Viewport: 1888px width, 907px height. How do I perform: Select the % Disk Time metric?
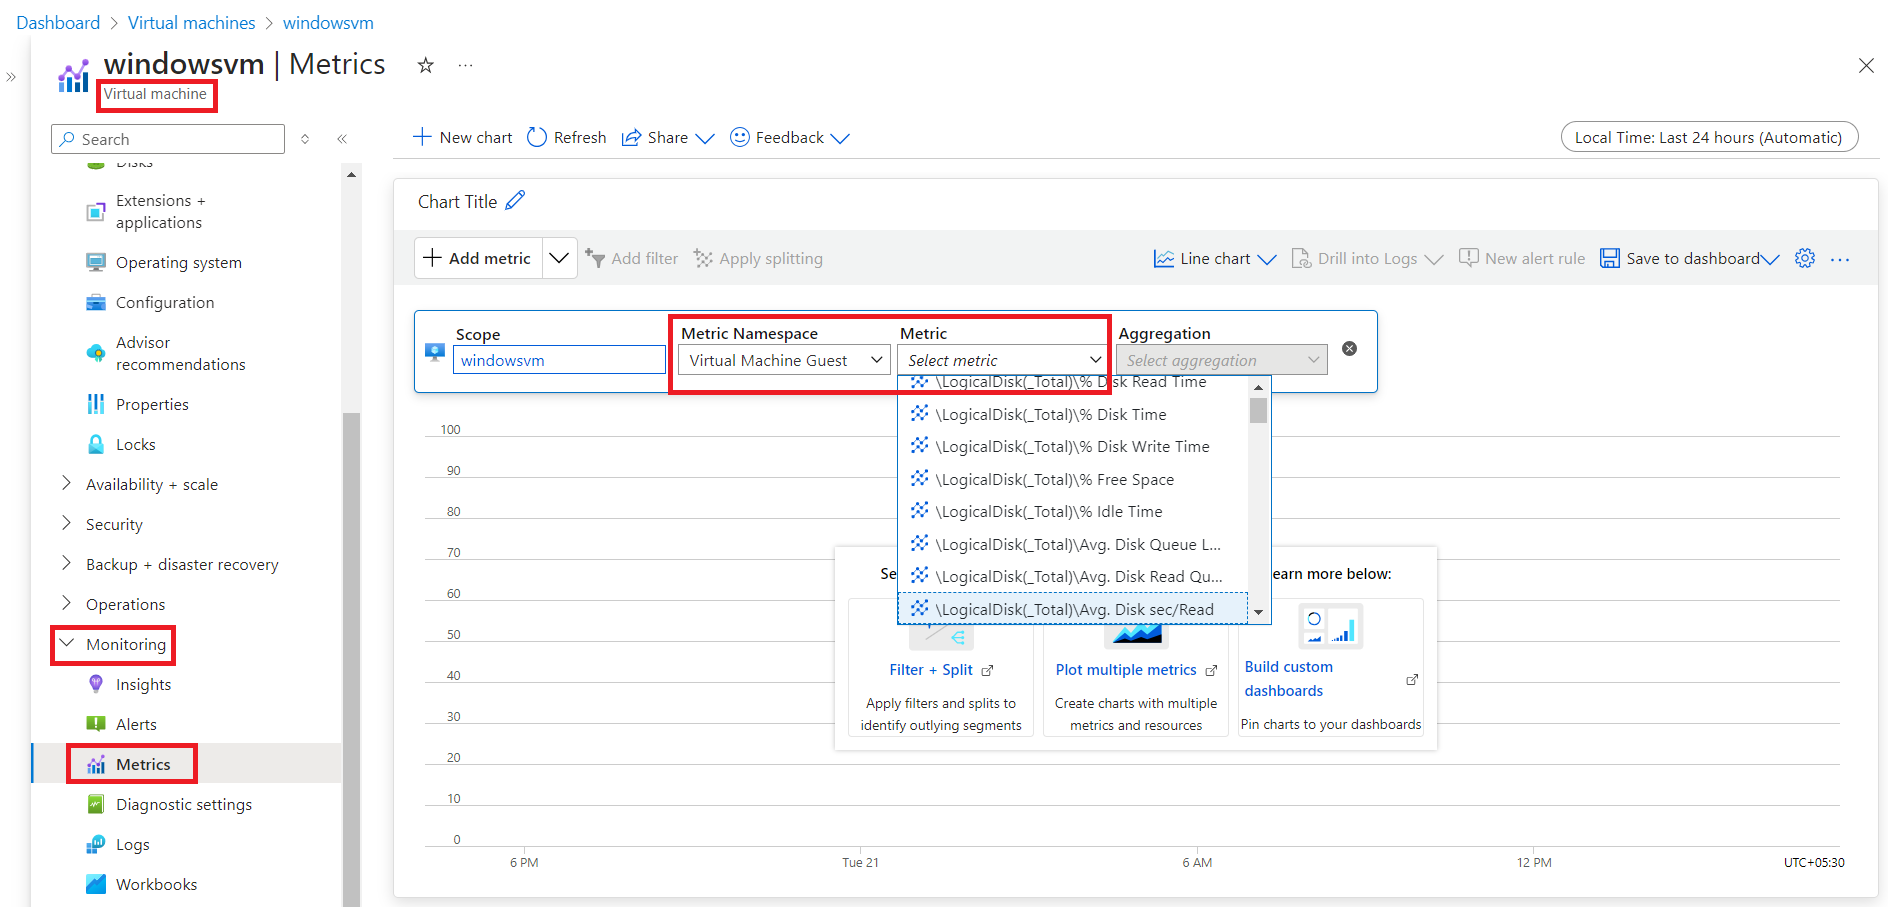[x=1074, y=414]
